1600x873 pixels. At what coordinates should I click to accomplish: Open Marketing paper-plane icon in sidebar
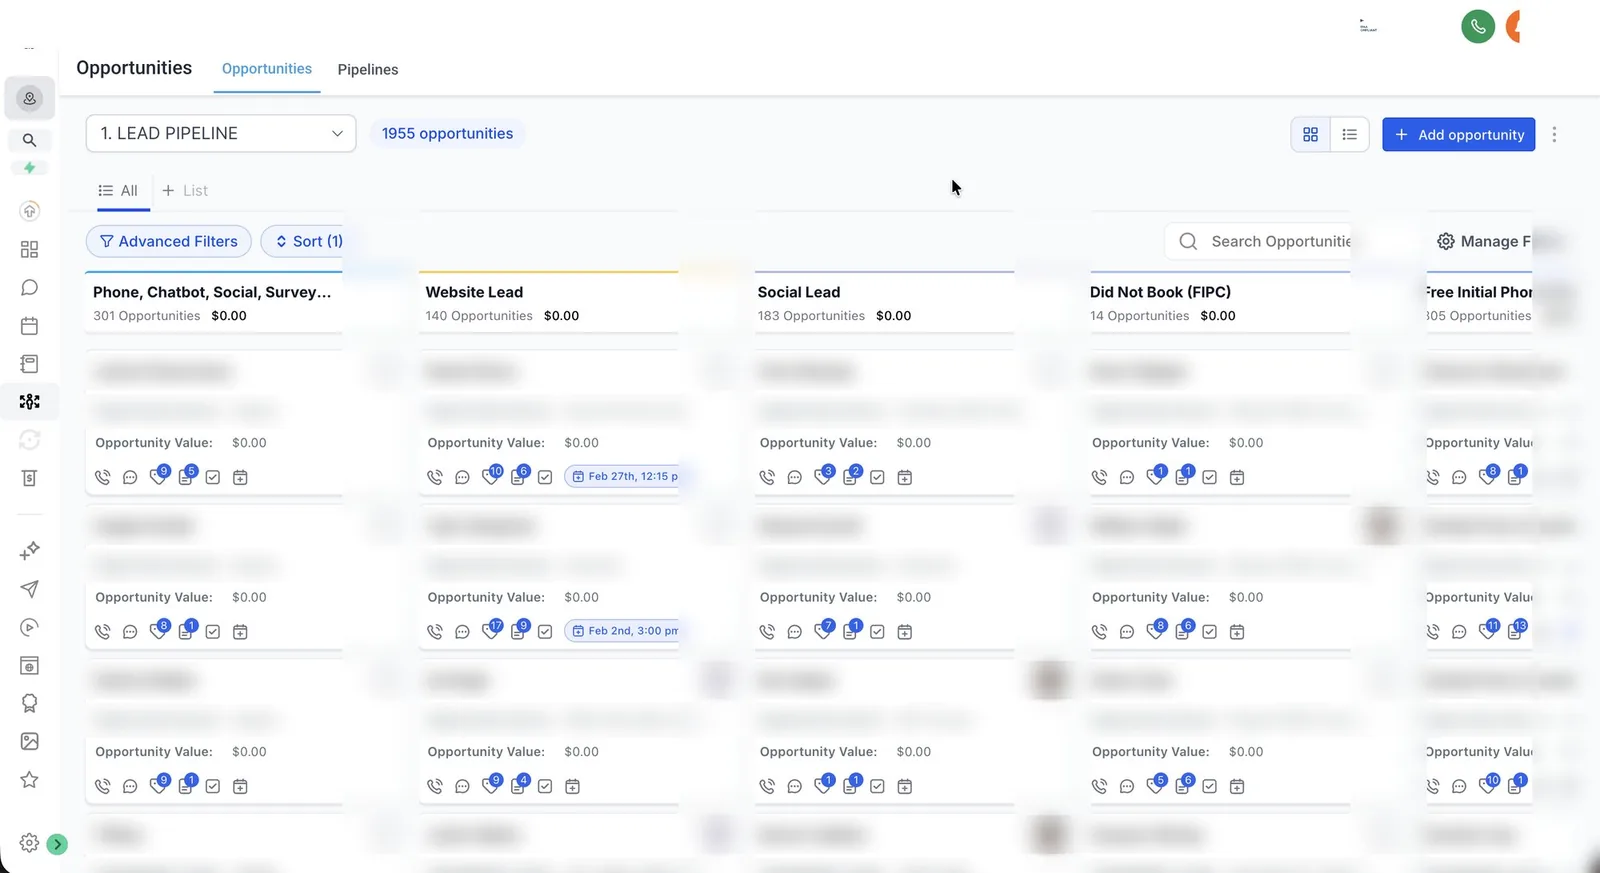tap(30, 589)
